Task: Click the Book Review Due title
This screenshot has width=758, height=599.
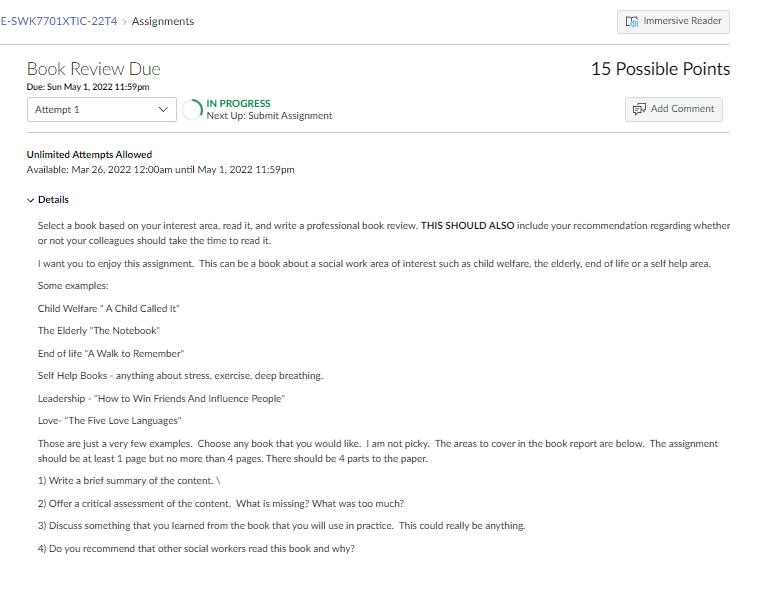Action: 93,69
